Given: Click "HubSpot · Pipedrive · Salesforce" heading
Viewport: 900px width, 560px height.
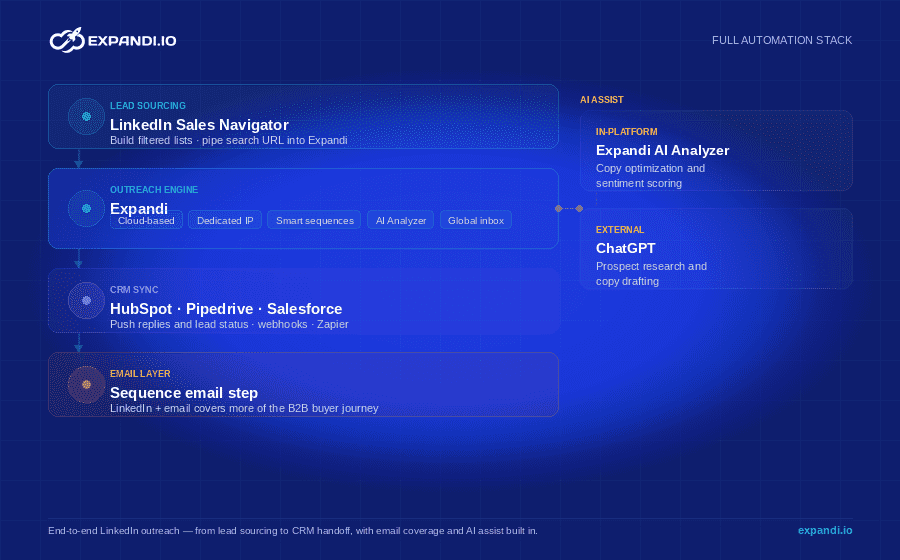Looking at the screenshot, I should click(226, 309).
